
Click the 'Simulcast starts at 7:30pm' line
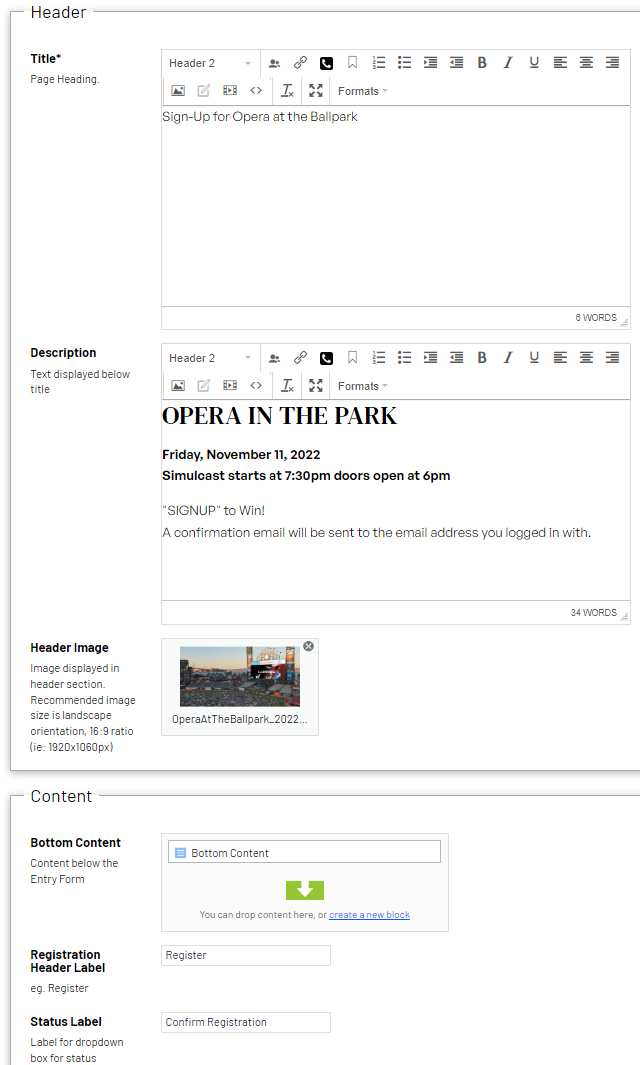click(x=306, y=475)
